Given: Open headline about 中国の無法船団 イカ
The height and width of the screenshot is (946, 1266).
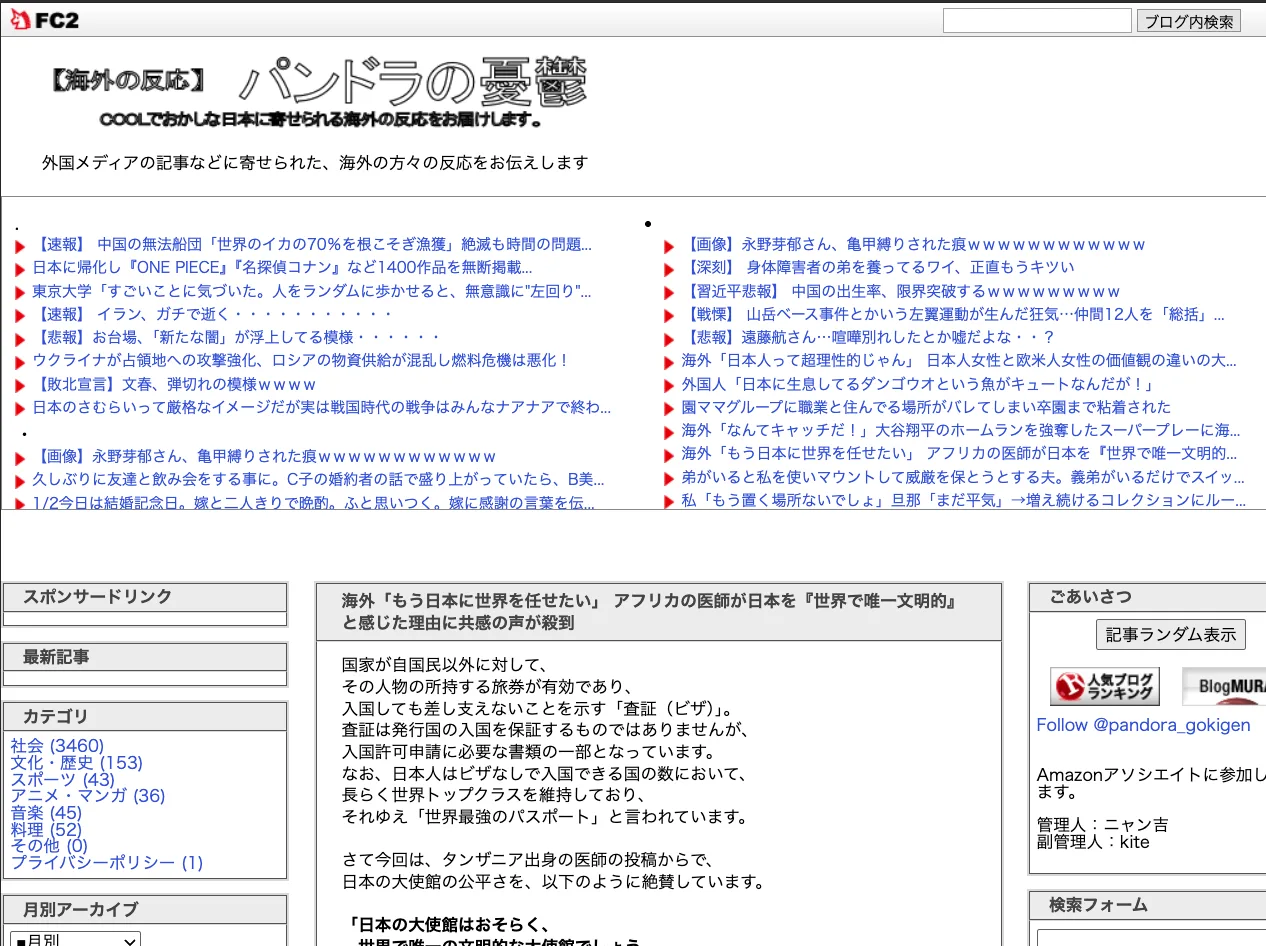Looking at the screenshot, I should 312,244.
